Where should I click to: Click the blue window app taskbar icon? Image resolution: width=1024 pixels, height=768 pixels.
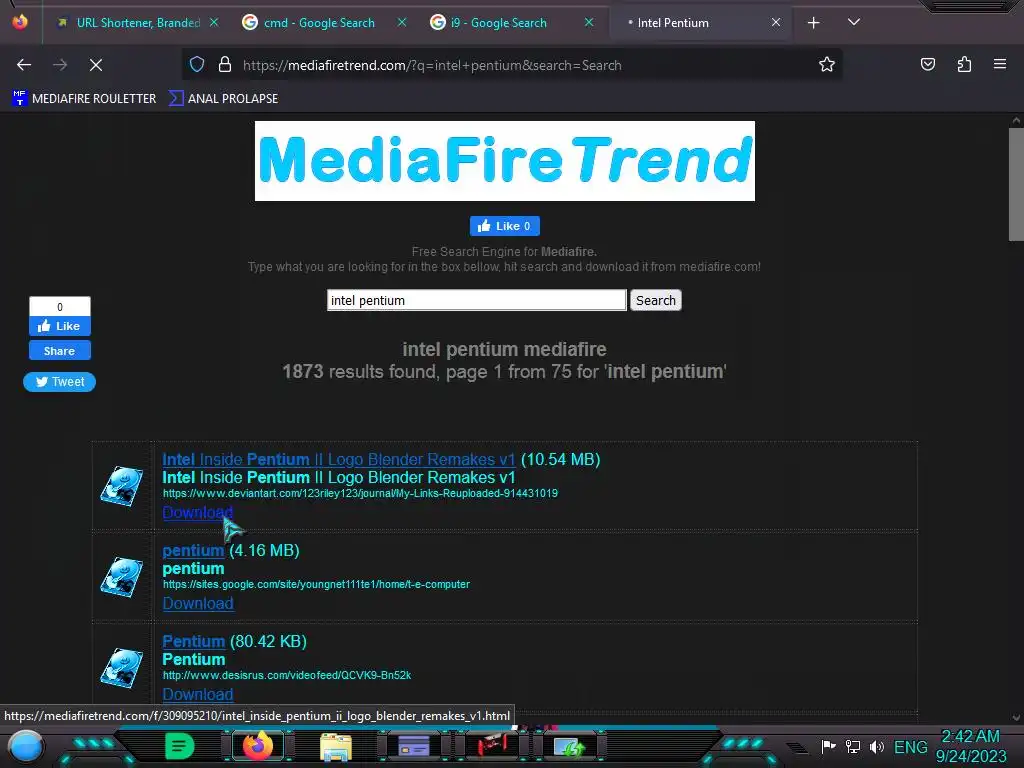tap(413, 746)
